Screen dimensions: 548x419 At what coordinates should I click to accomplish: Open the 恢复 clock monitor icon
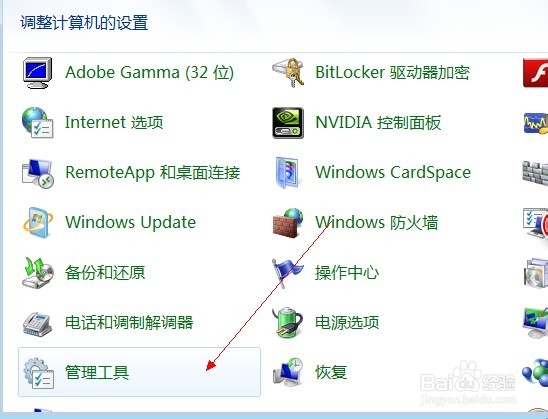tap(288, 372)
